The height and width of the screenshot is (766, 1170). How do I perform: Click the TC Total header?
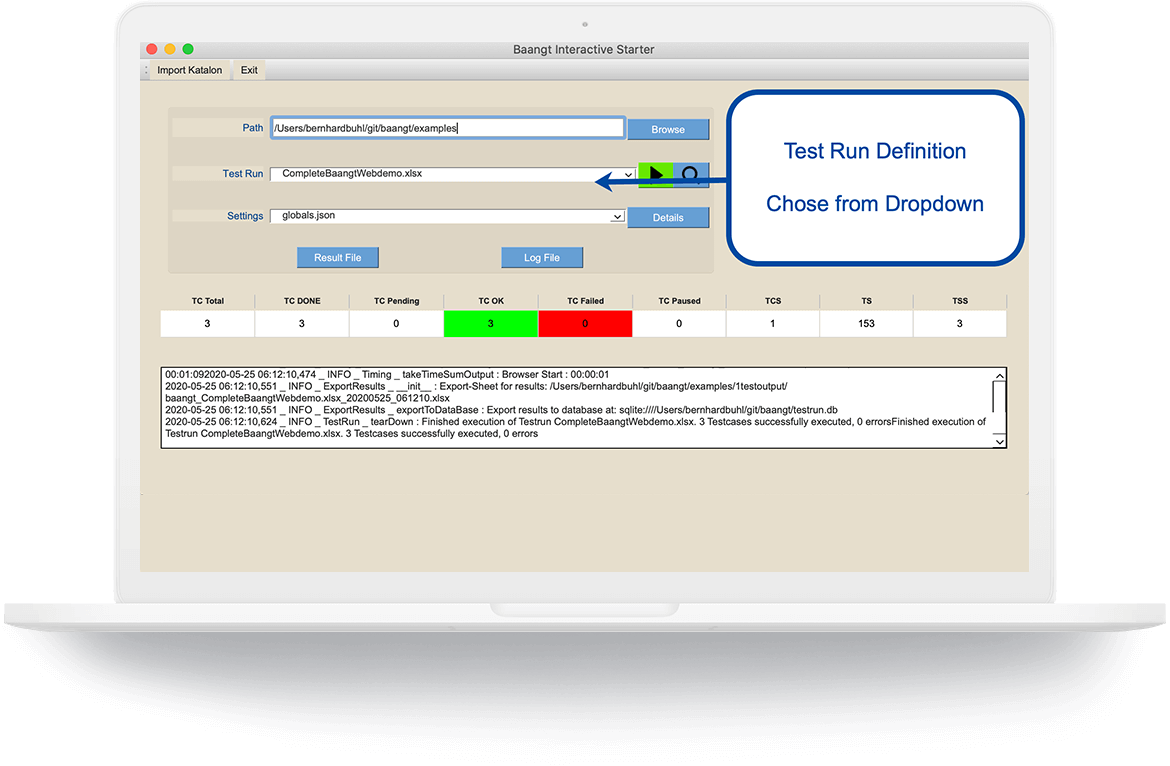pos(207,301)
